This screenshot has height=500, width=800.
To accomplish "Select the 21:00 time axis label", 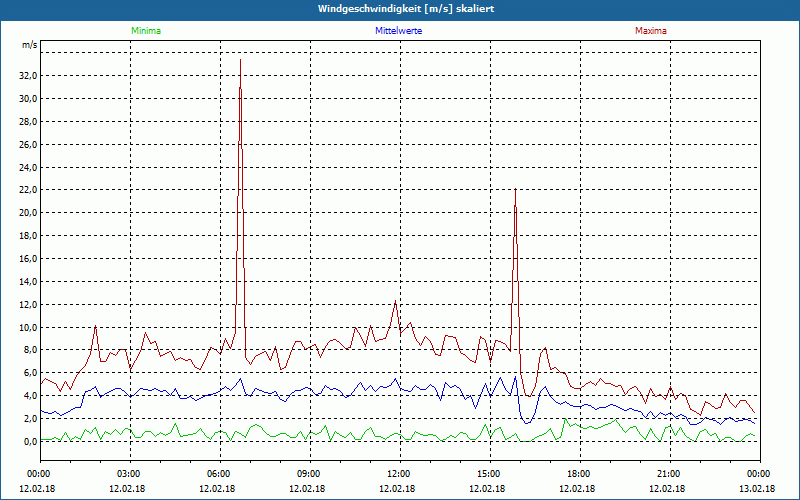I will 668,474.
